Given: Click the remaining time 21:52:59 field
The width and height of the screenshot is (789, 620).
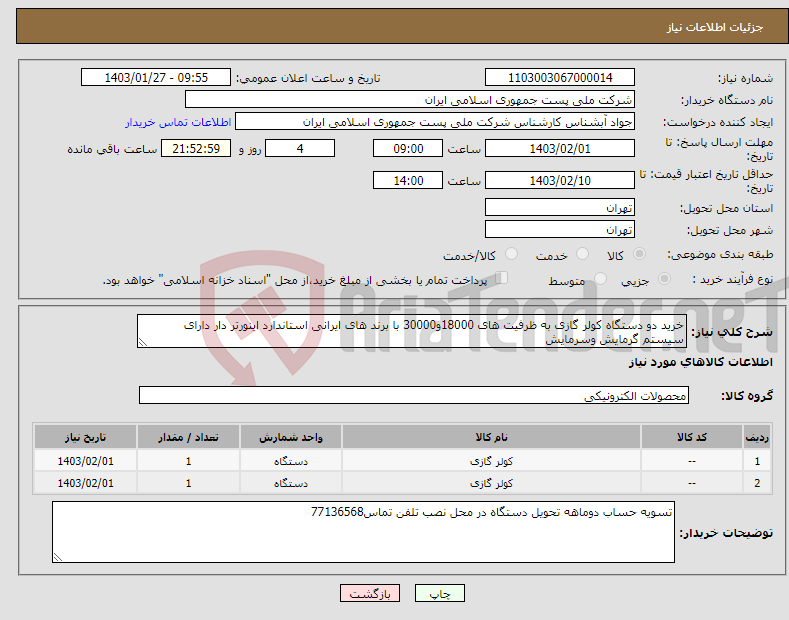Looking at the screenshot, I should point(196,148).
